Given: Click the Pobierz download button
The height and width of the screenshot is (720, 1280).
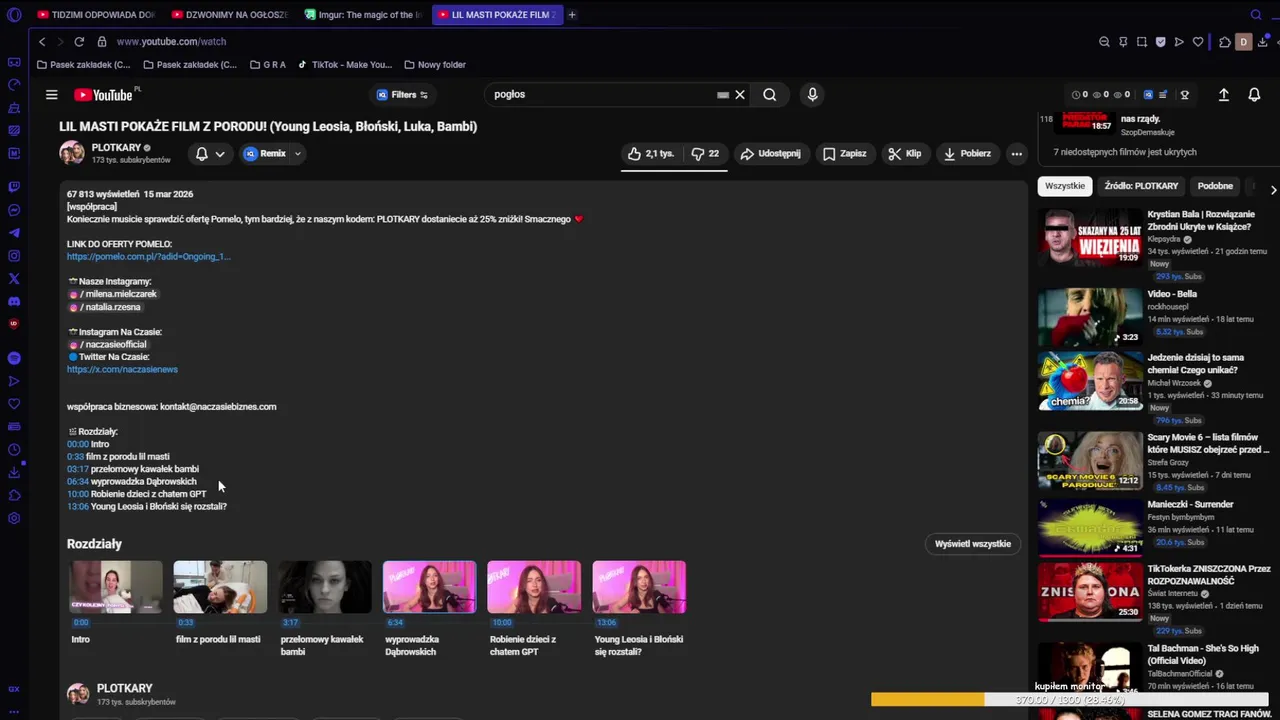Looking at the screenshot, I should 967,154.
